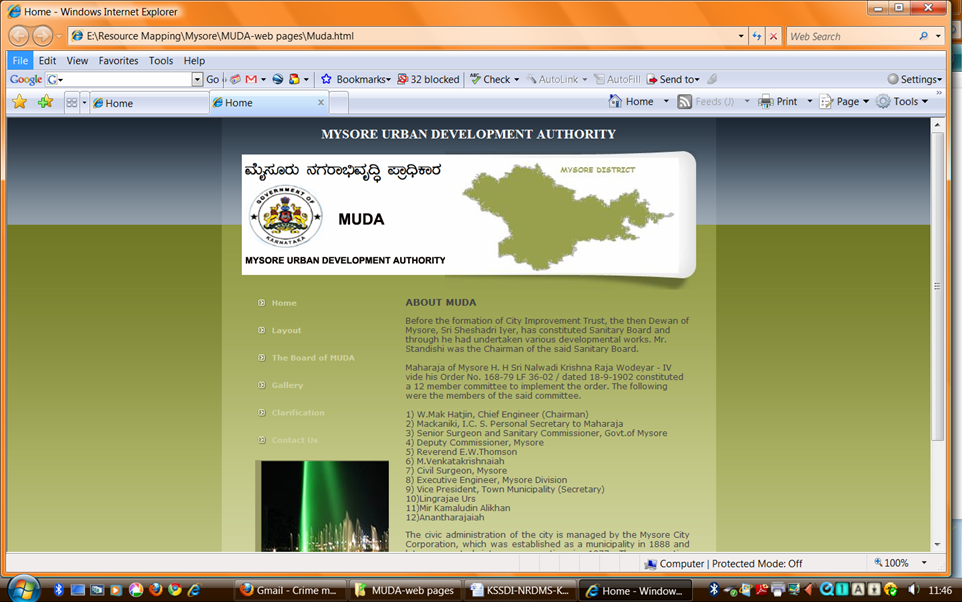Click the Windows Start orb
Screen dimensions: 962x602
pos(23,590)
